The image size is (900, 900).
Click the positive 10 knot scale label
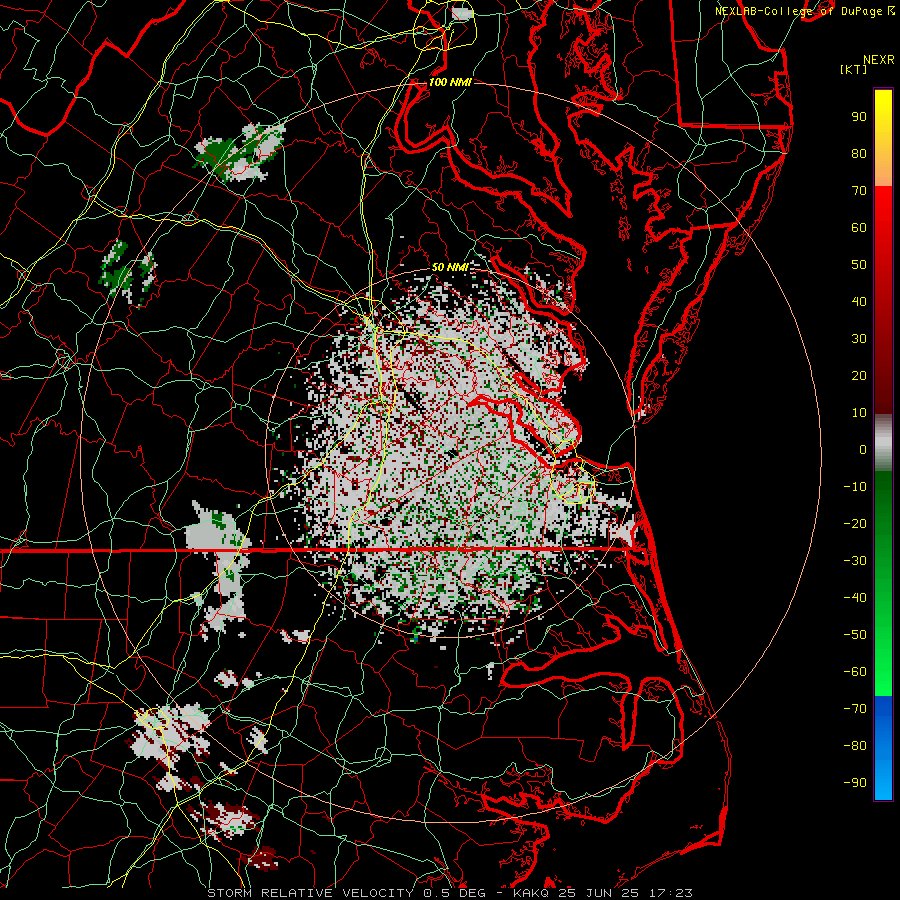click(859, 413)
